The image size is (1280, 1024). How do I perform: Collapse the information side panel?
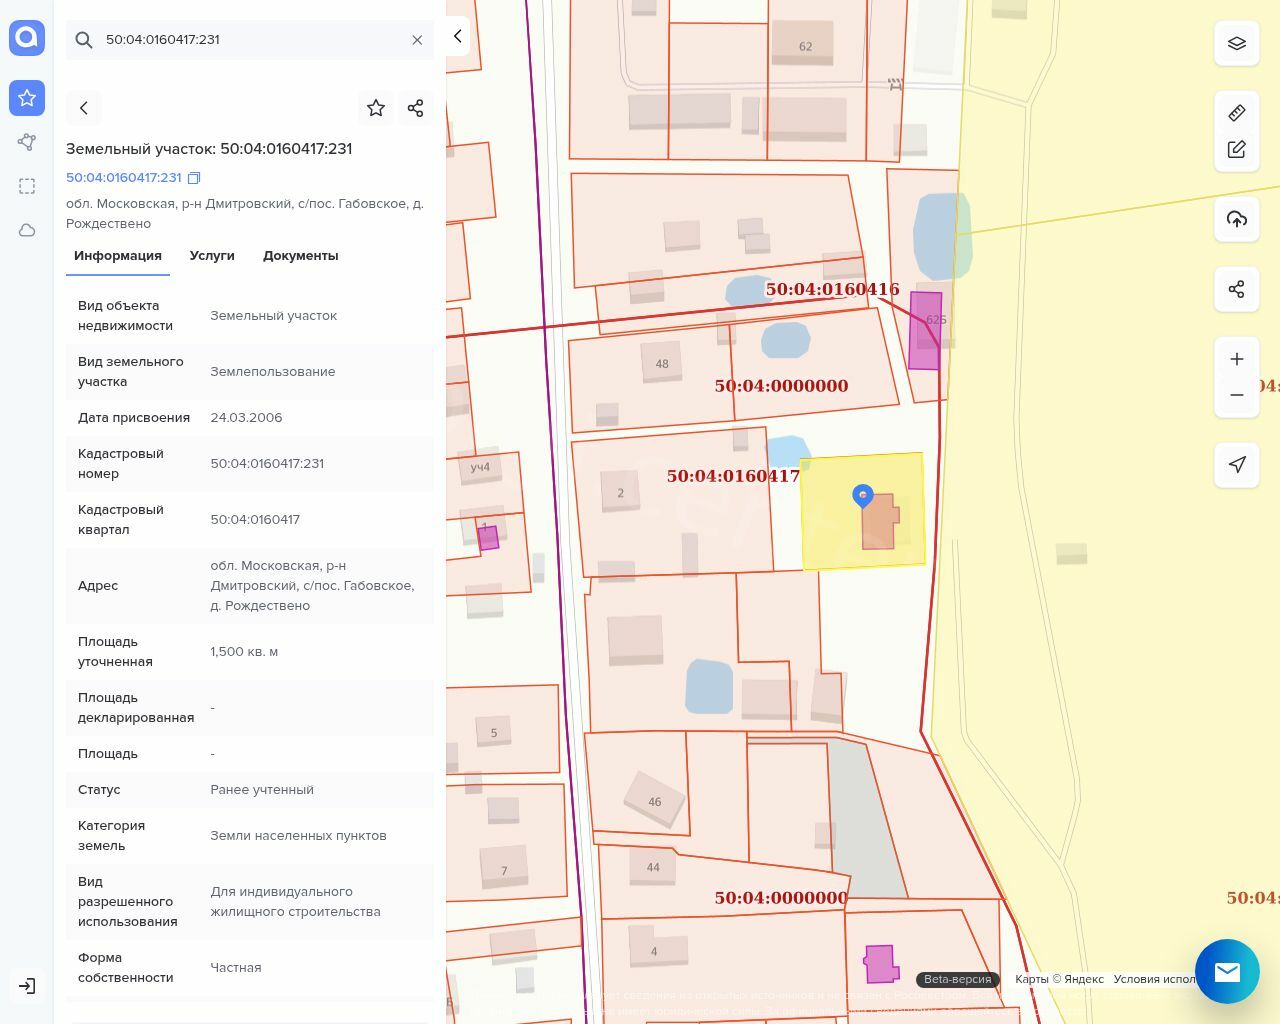tap(457, 36)
